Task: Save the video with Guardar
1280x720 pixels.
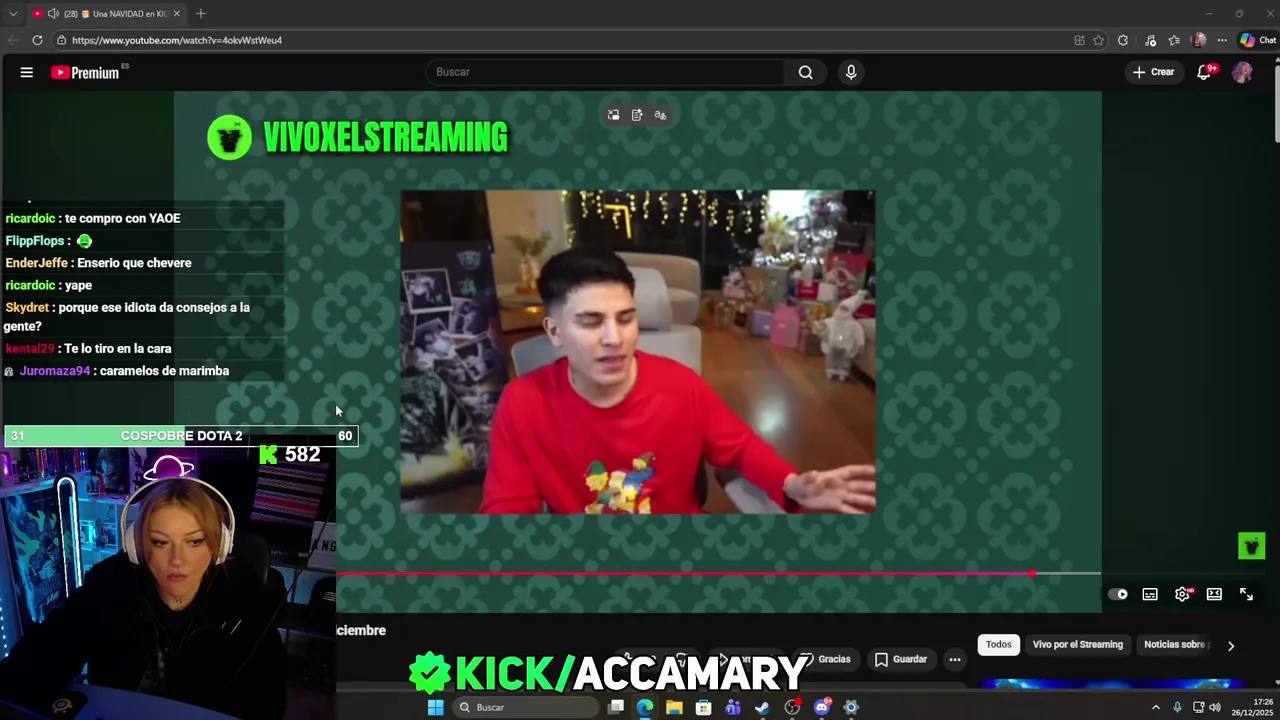Action: tap(900, 659)
